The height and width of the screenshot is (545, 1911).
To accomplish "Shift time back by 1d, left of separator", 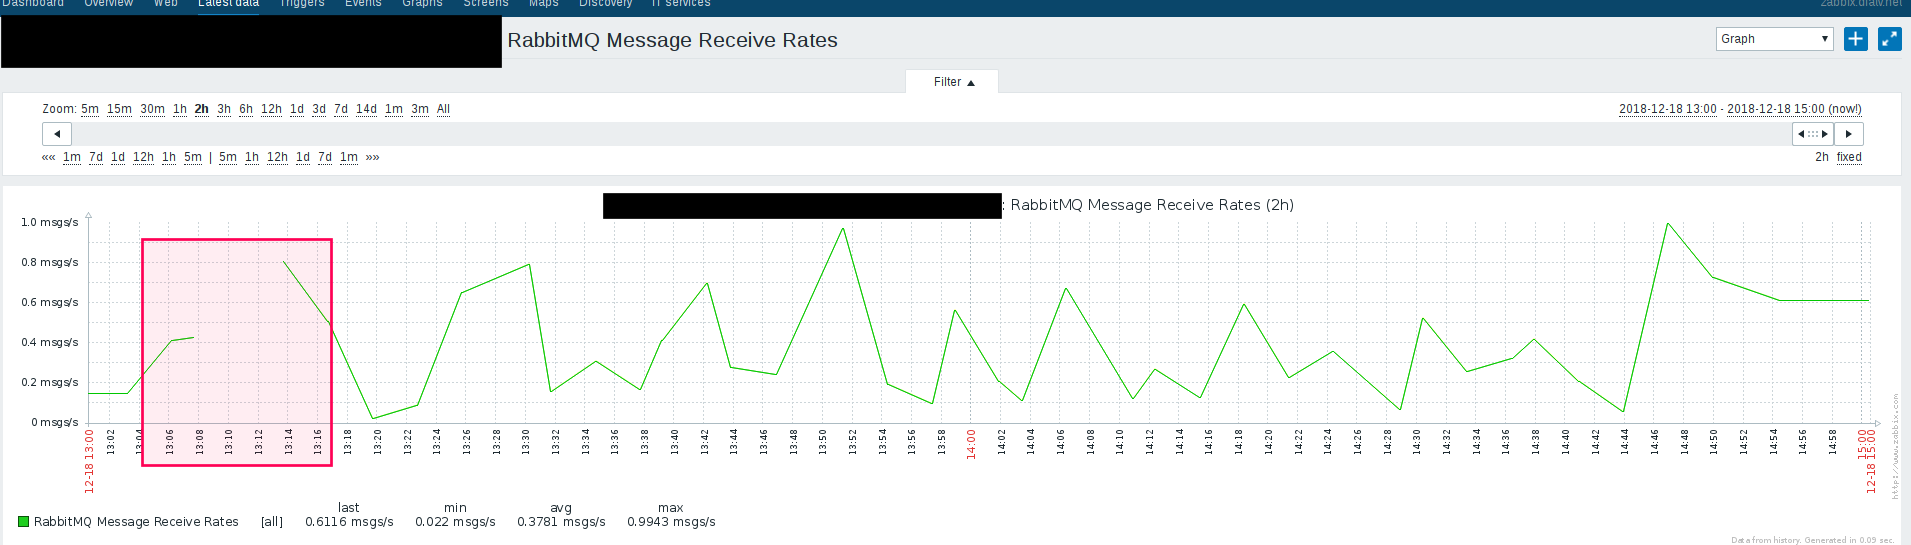I will [118, 157].
